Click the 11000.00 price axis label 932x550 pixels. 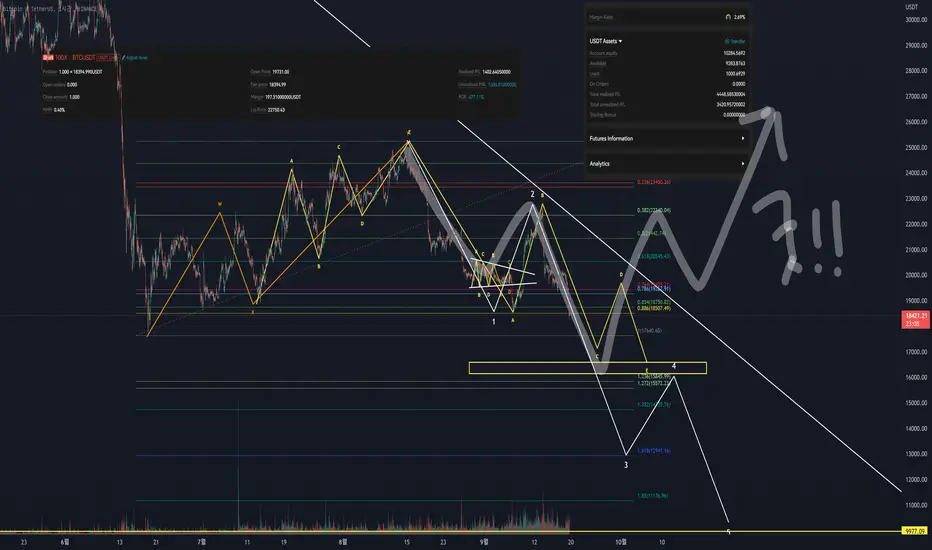click(916, 505)
